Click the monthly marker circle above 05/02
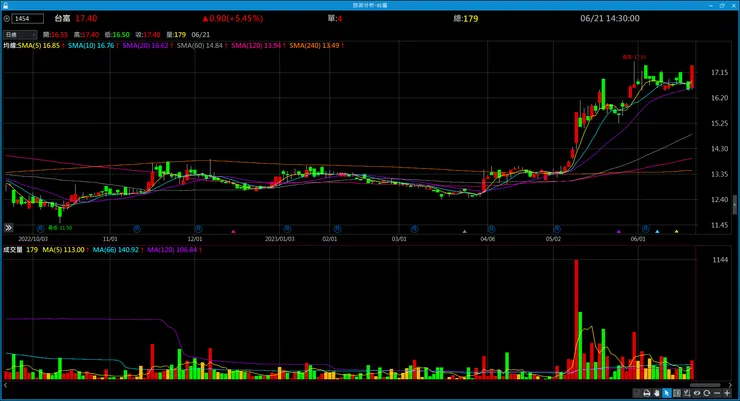Image resolution: width=740 pixels, height=401 pixels. tap(557, 229)
